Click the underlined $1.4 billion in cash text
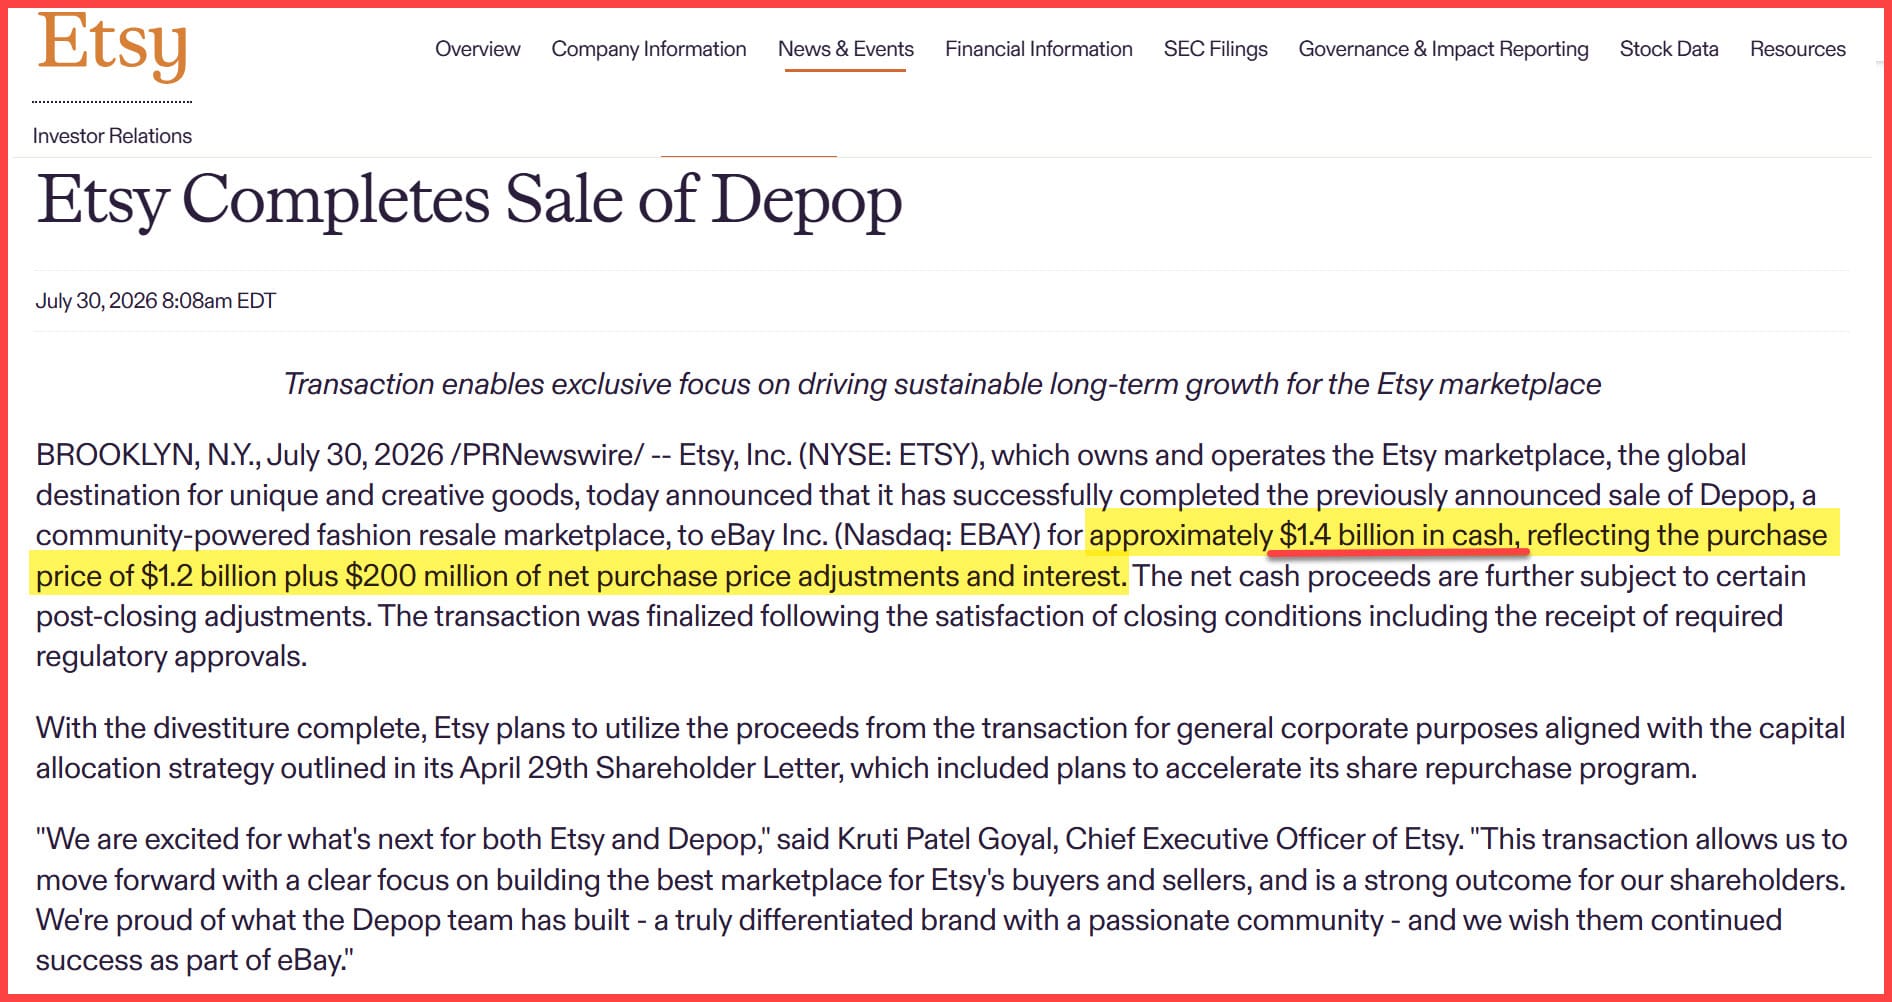The width and height of the screenshot is (1892, 1002). (1398, 535)
